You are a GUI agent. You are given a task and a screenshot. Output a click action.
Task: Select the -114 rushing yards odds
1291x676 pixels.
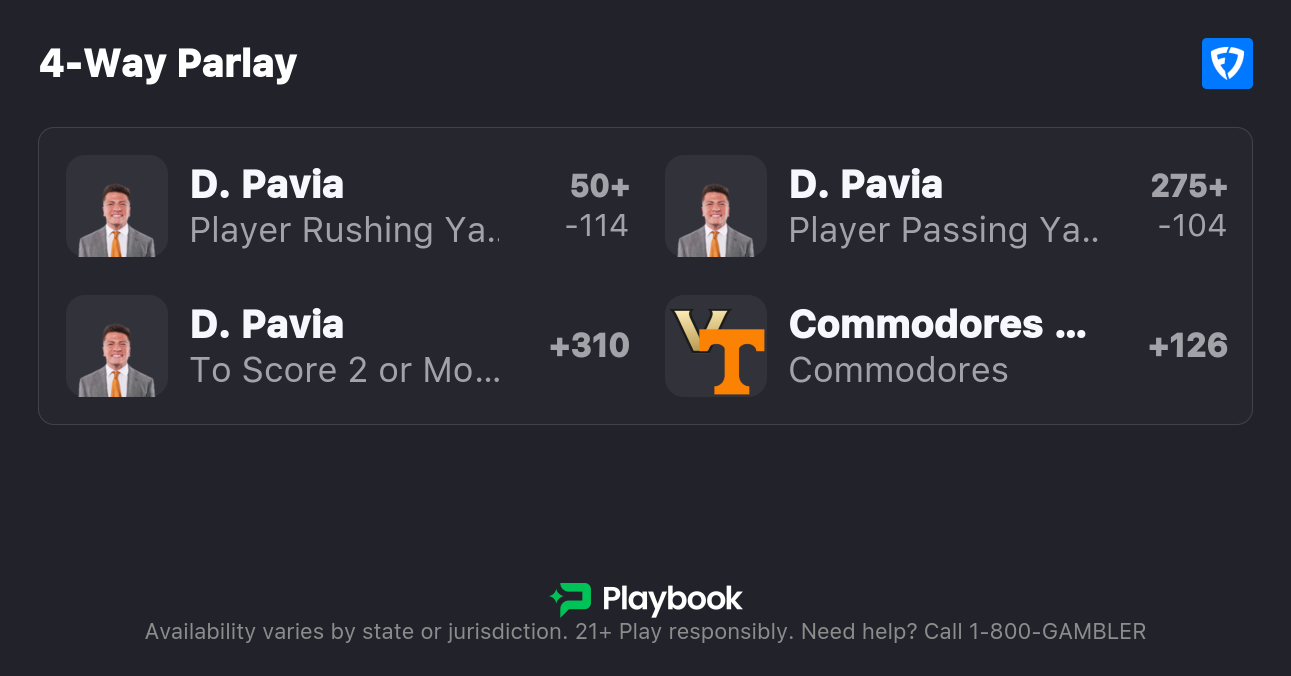pos(597,226)
